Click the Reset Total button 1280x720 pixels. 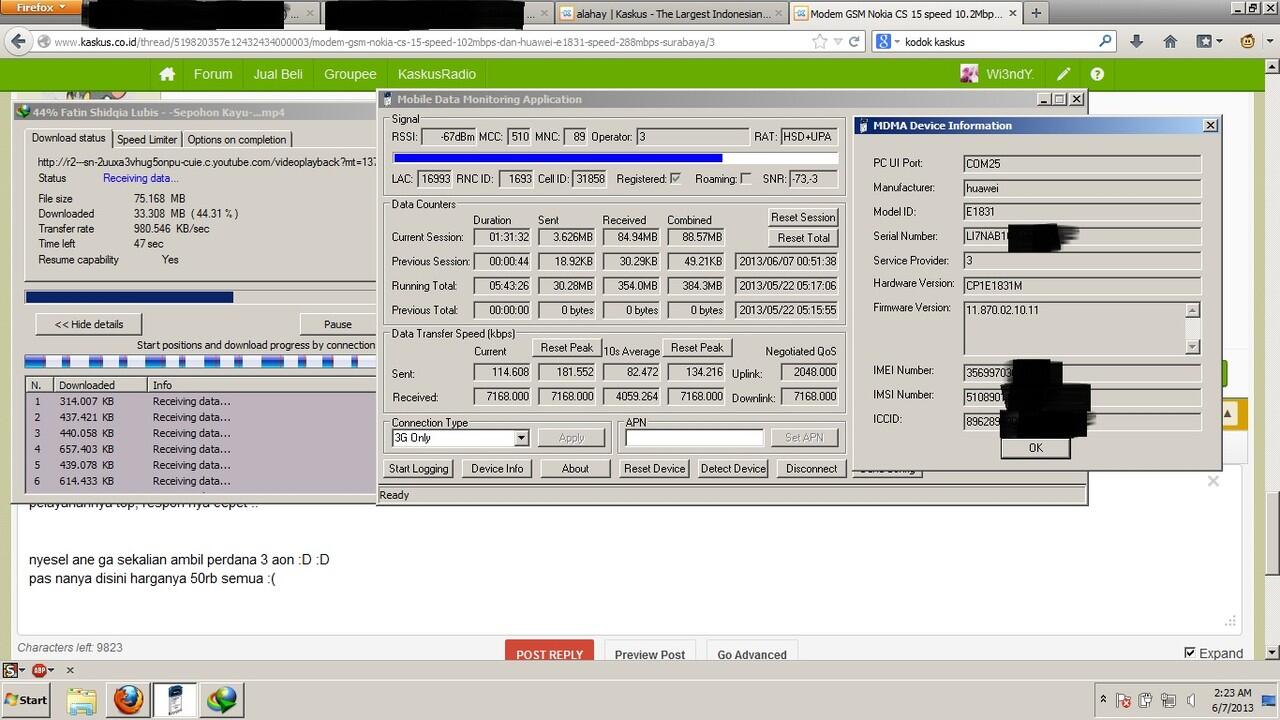point(803,238)
